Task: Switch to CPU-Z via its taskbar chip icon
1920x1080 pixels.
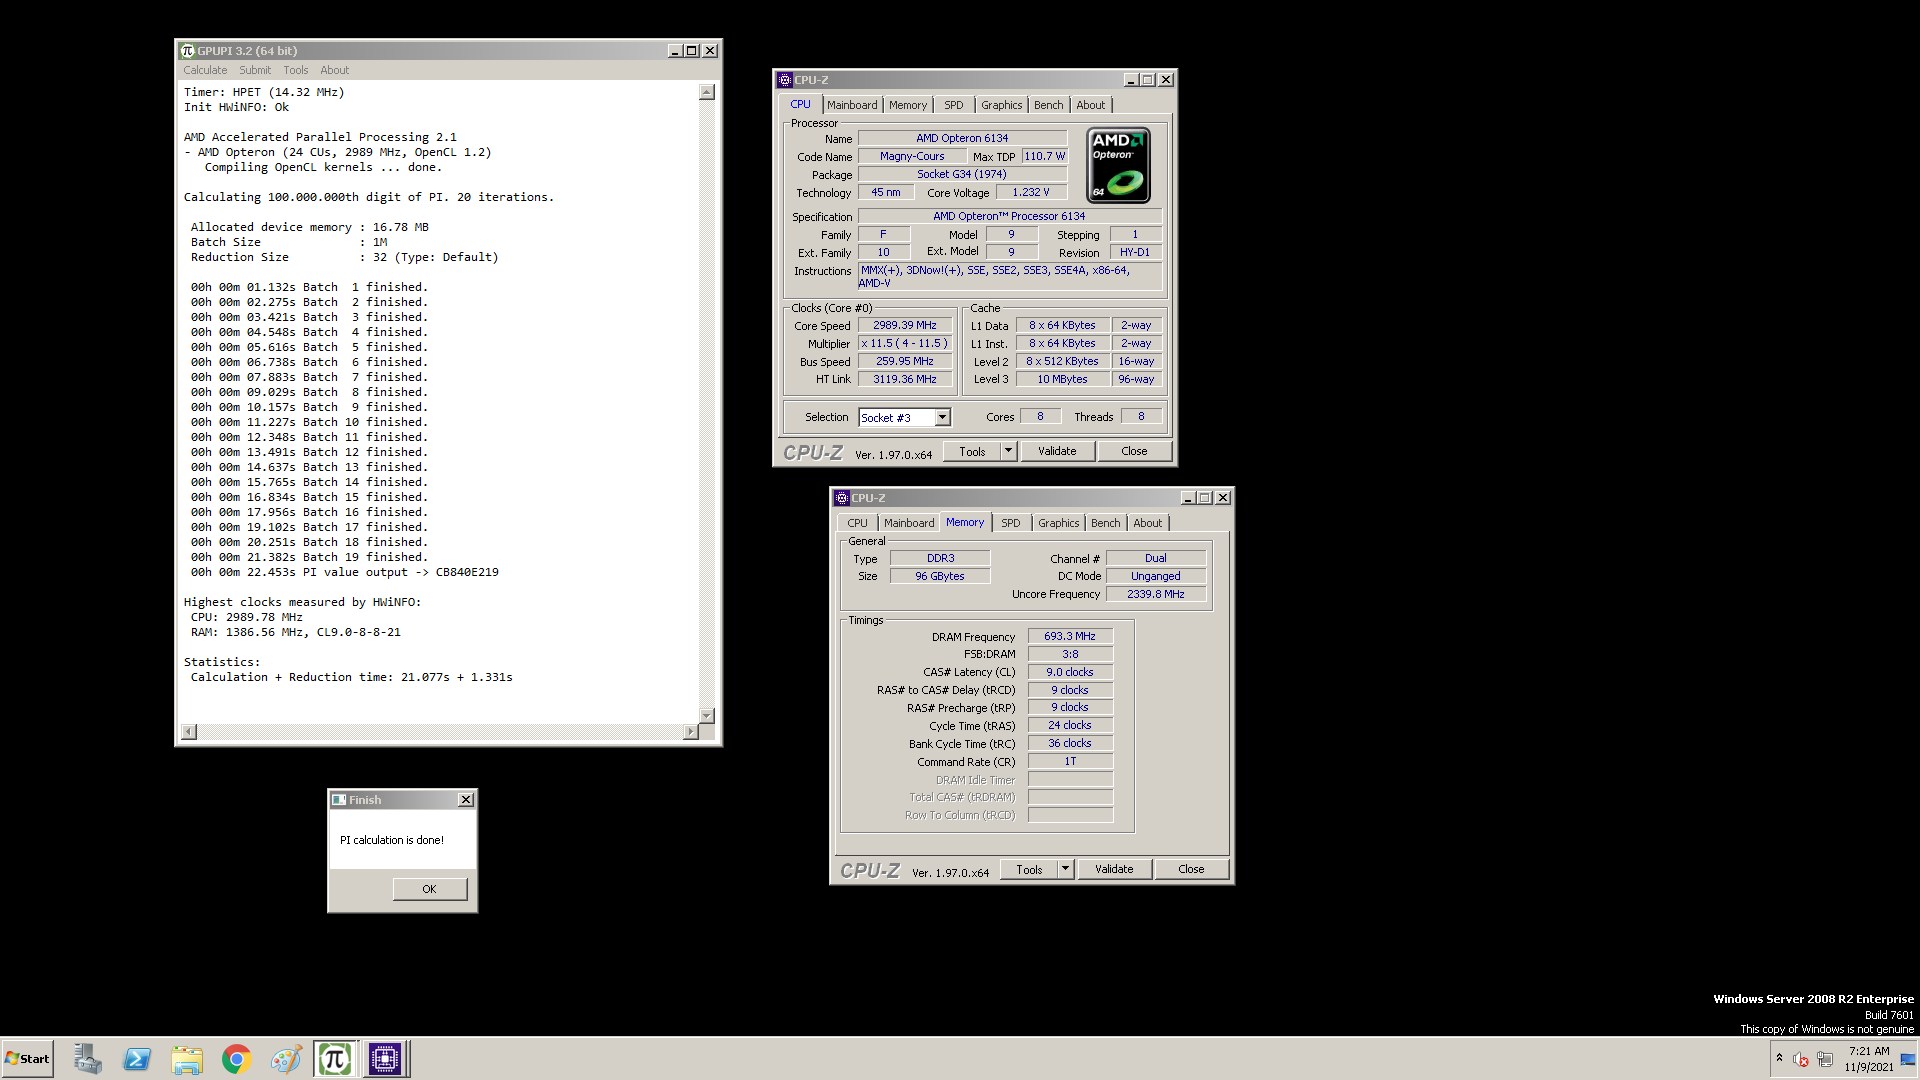Action: (x=385, y=1059)
